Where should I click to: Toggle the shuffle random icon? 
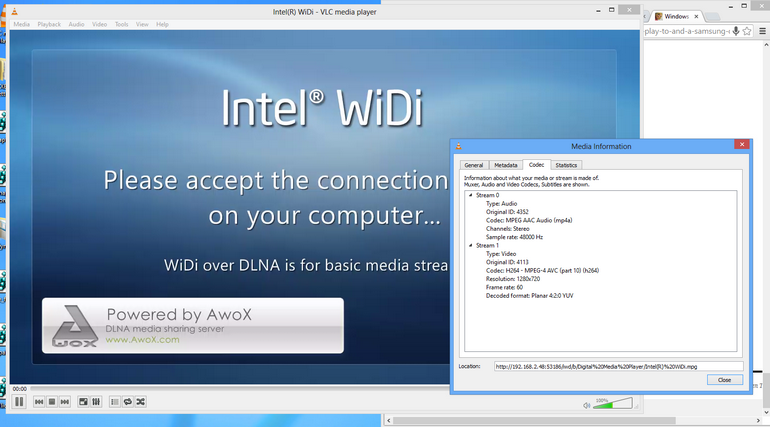(x=140, y=402)
